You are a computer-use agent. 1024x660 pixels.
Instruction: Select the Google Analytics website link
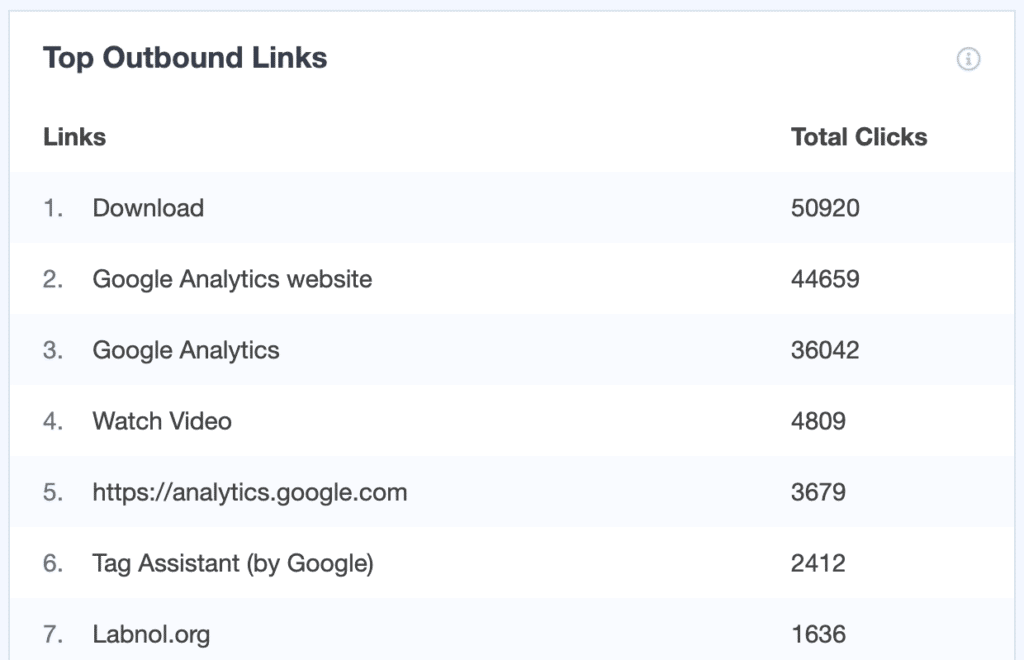click(x=232, y=279)
